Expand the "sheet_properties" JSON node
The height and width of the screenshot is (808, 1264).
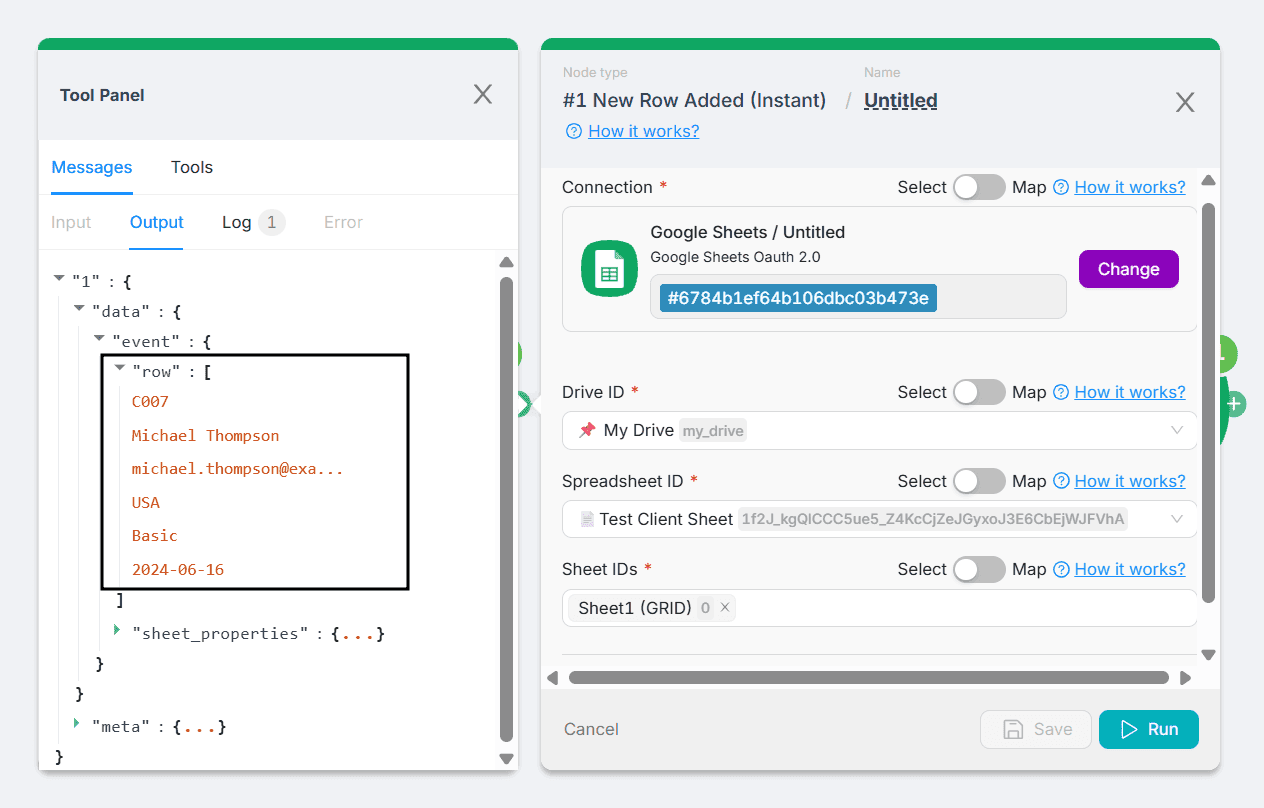click(118, 629)
